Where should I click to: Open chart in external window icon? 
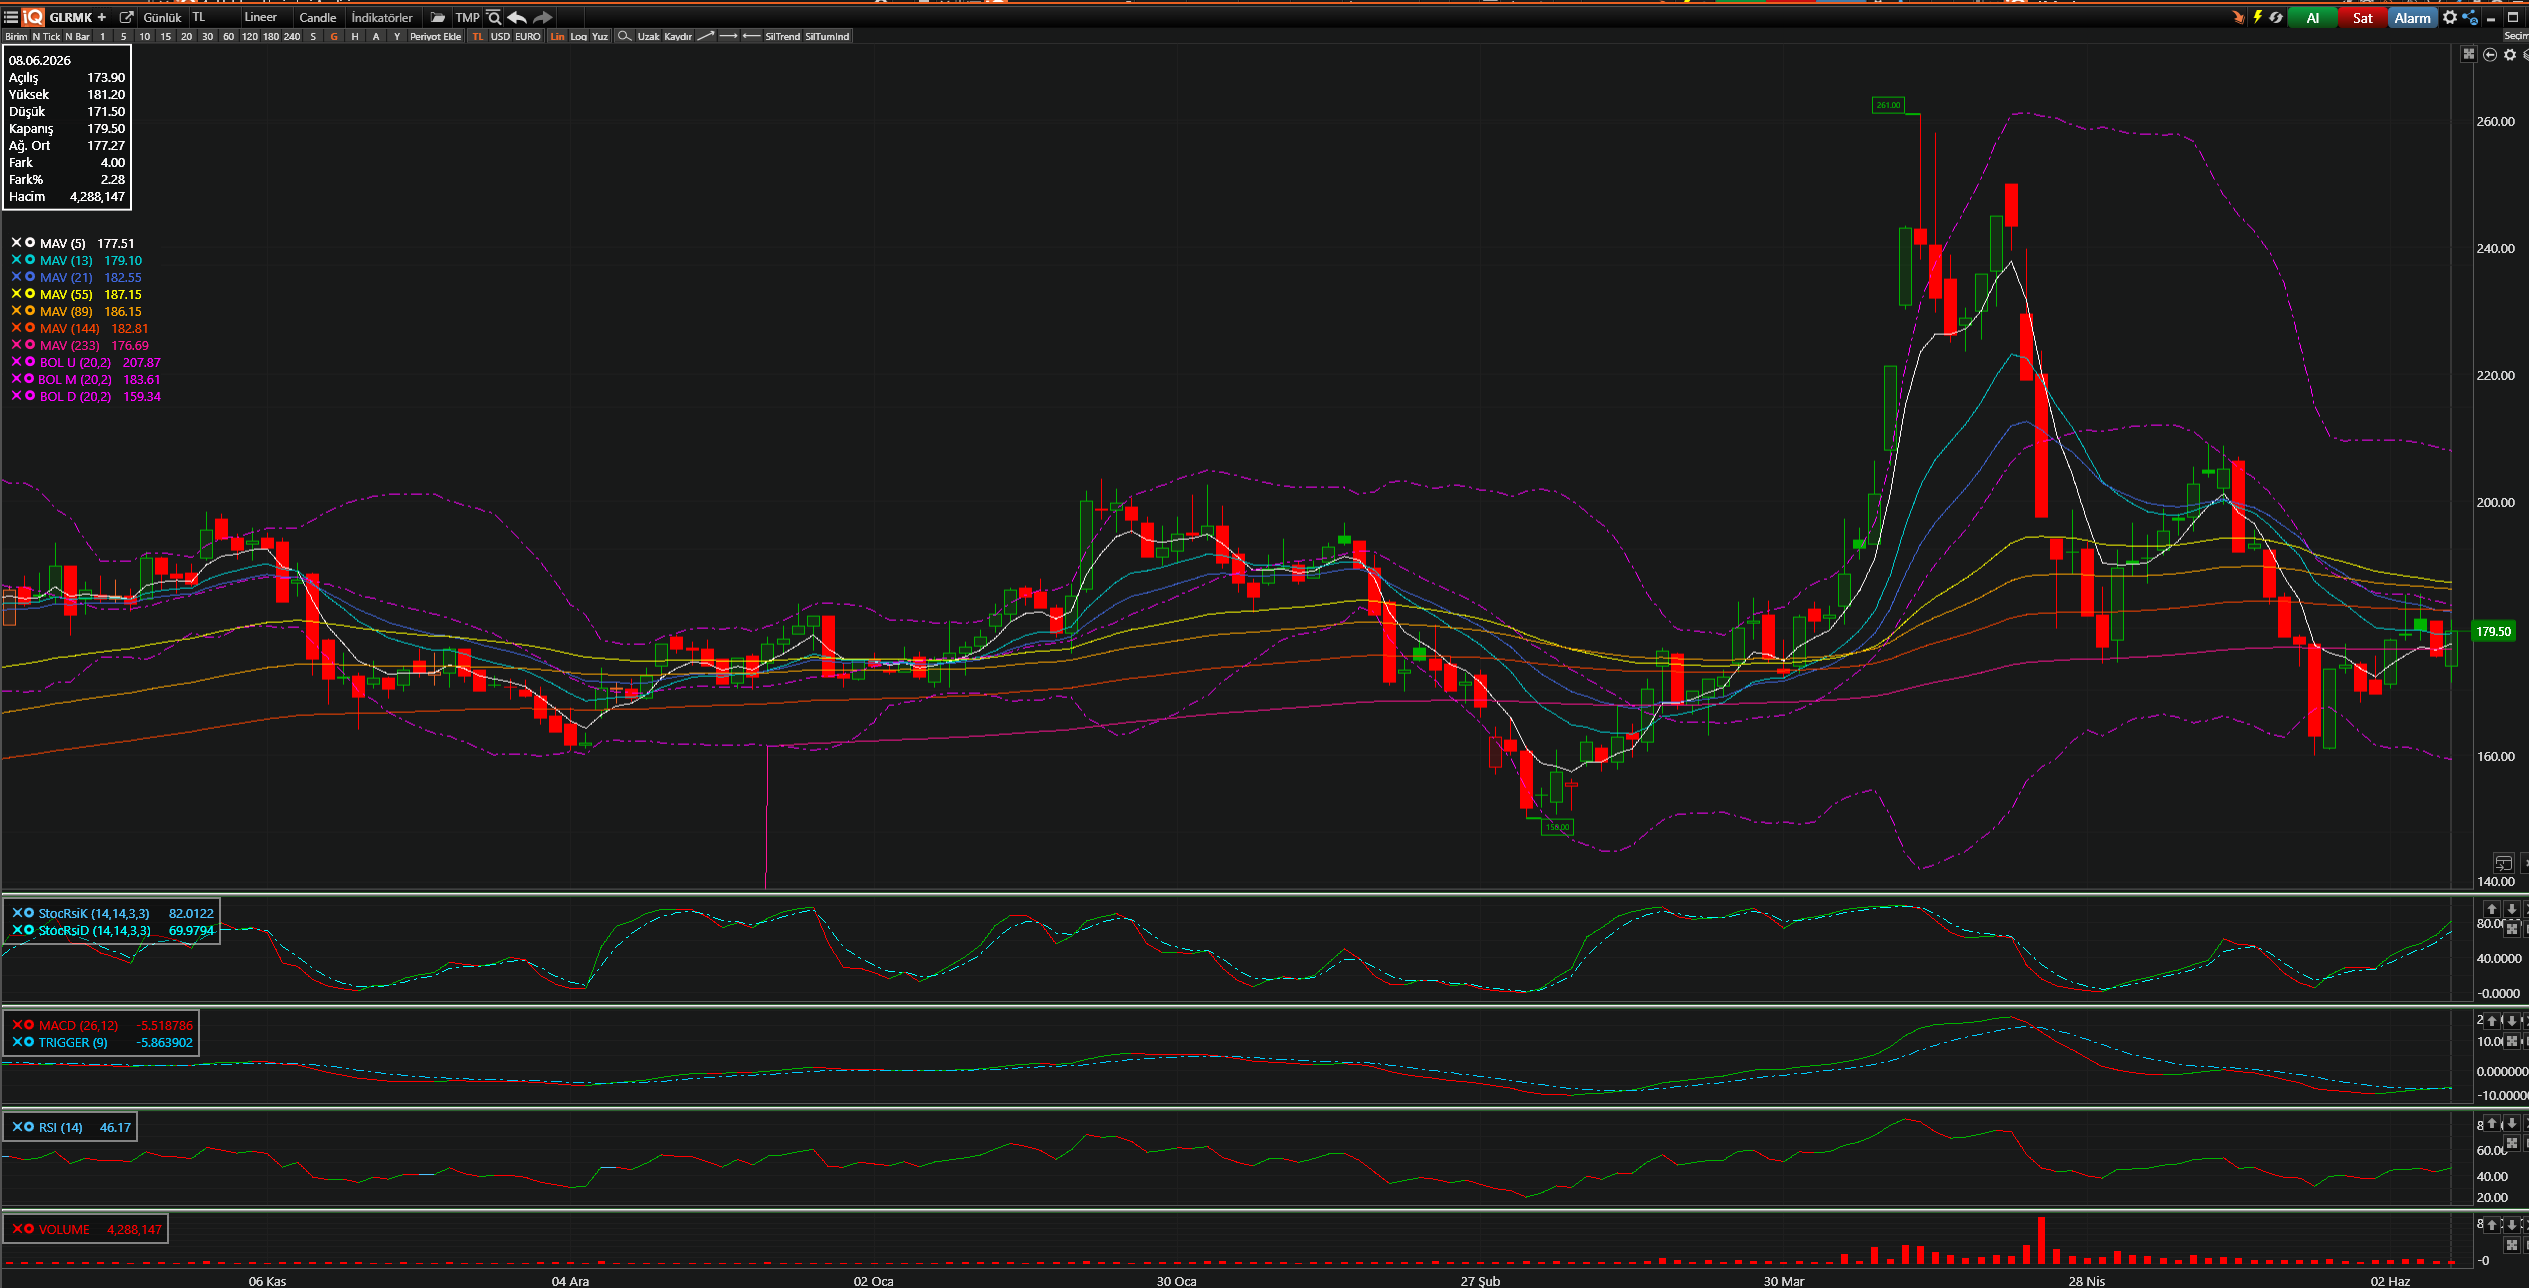coord(126,17)
